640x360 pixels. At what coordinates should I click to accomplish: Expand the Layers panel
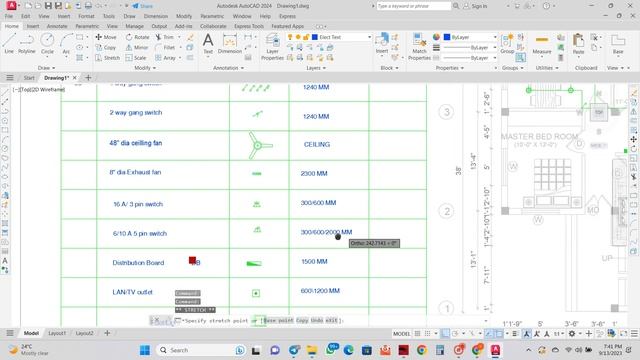click(316, 68)
